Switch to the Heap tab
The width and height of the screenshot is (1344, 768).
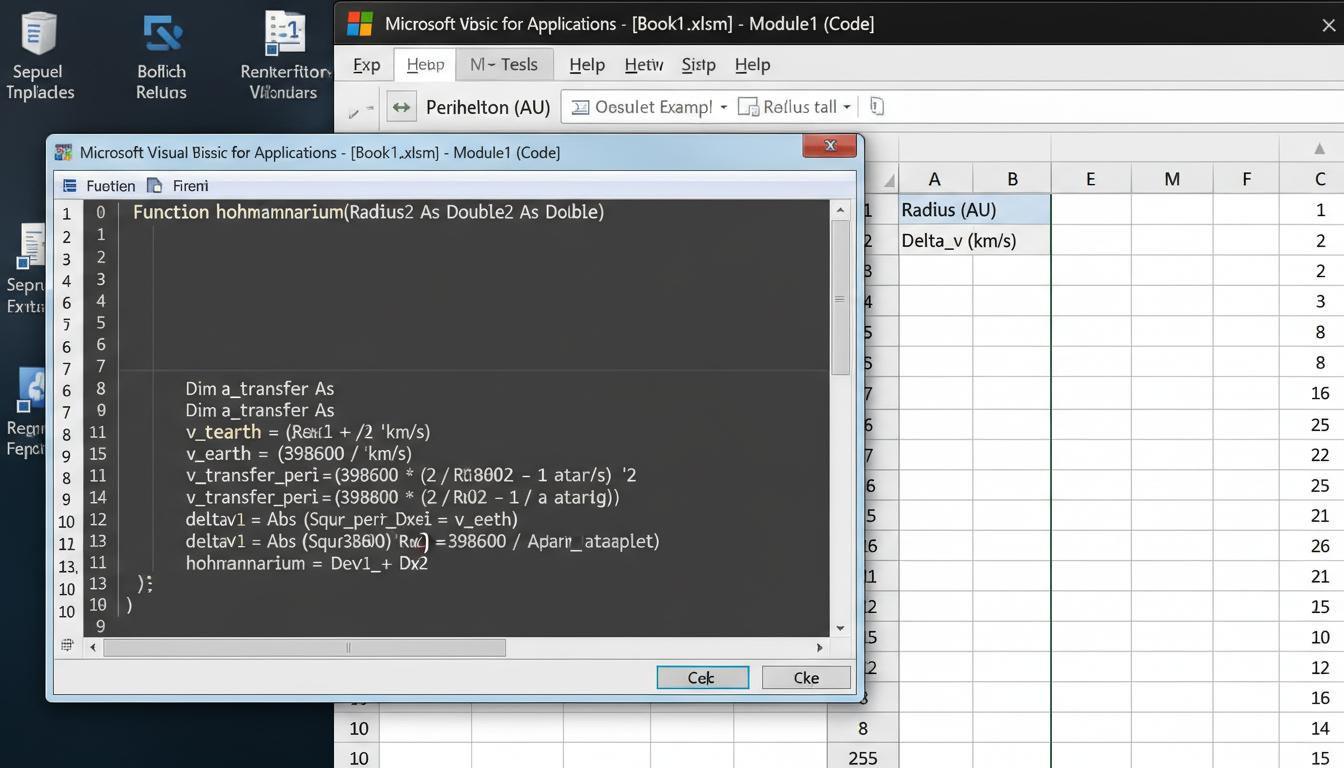tap(425, 65)
